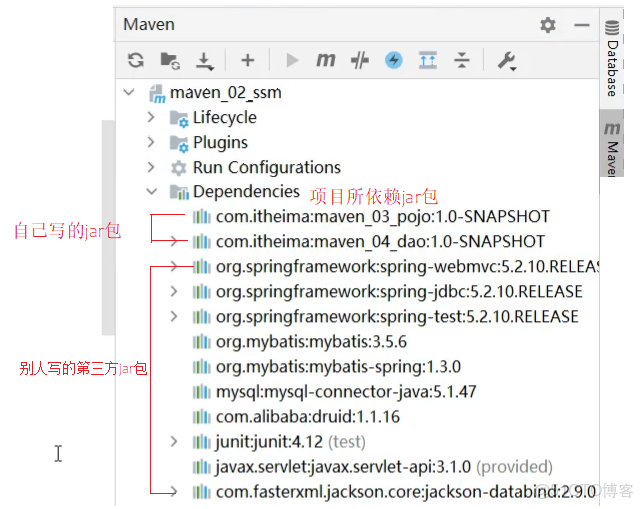The height and width of the screenshot is (509, 644).
Task: Select mysql:mysql-connector-java:5.1.47 entry
Action: pos(346,392)
